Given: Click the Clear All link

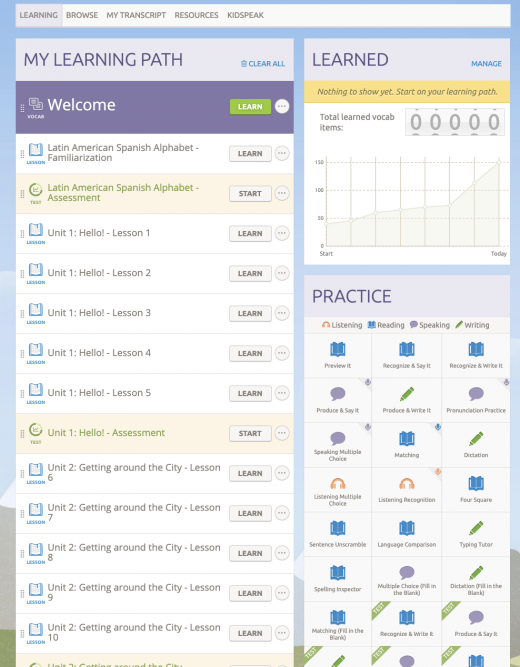Looking at the screenshot, I should [263, 64].
